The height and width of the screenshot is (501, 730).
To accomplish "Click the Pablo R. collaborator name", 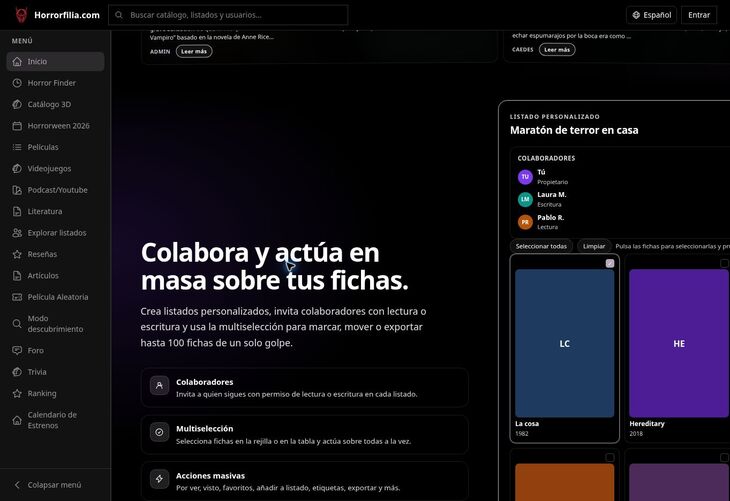I will coord(550,217).
